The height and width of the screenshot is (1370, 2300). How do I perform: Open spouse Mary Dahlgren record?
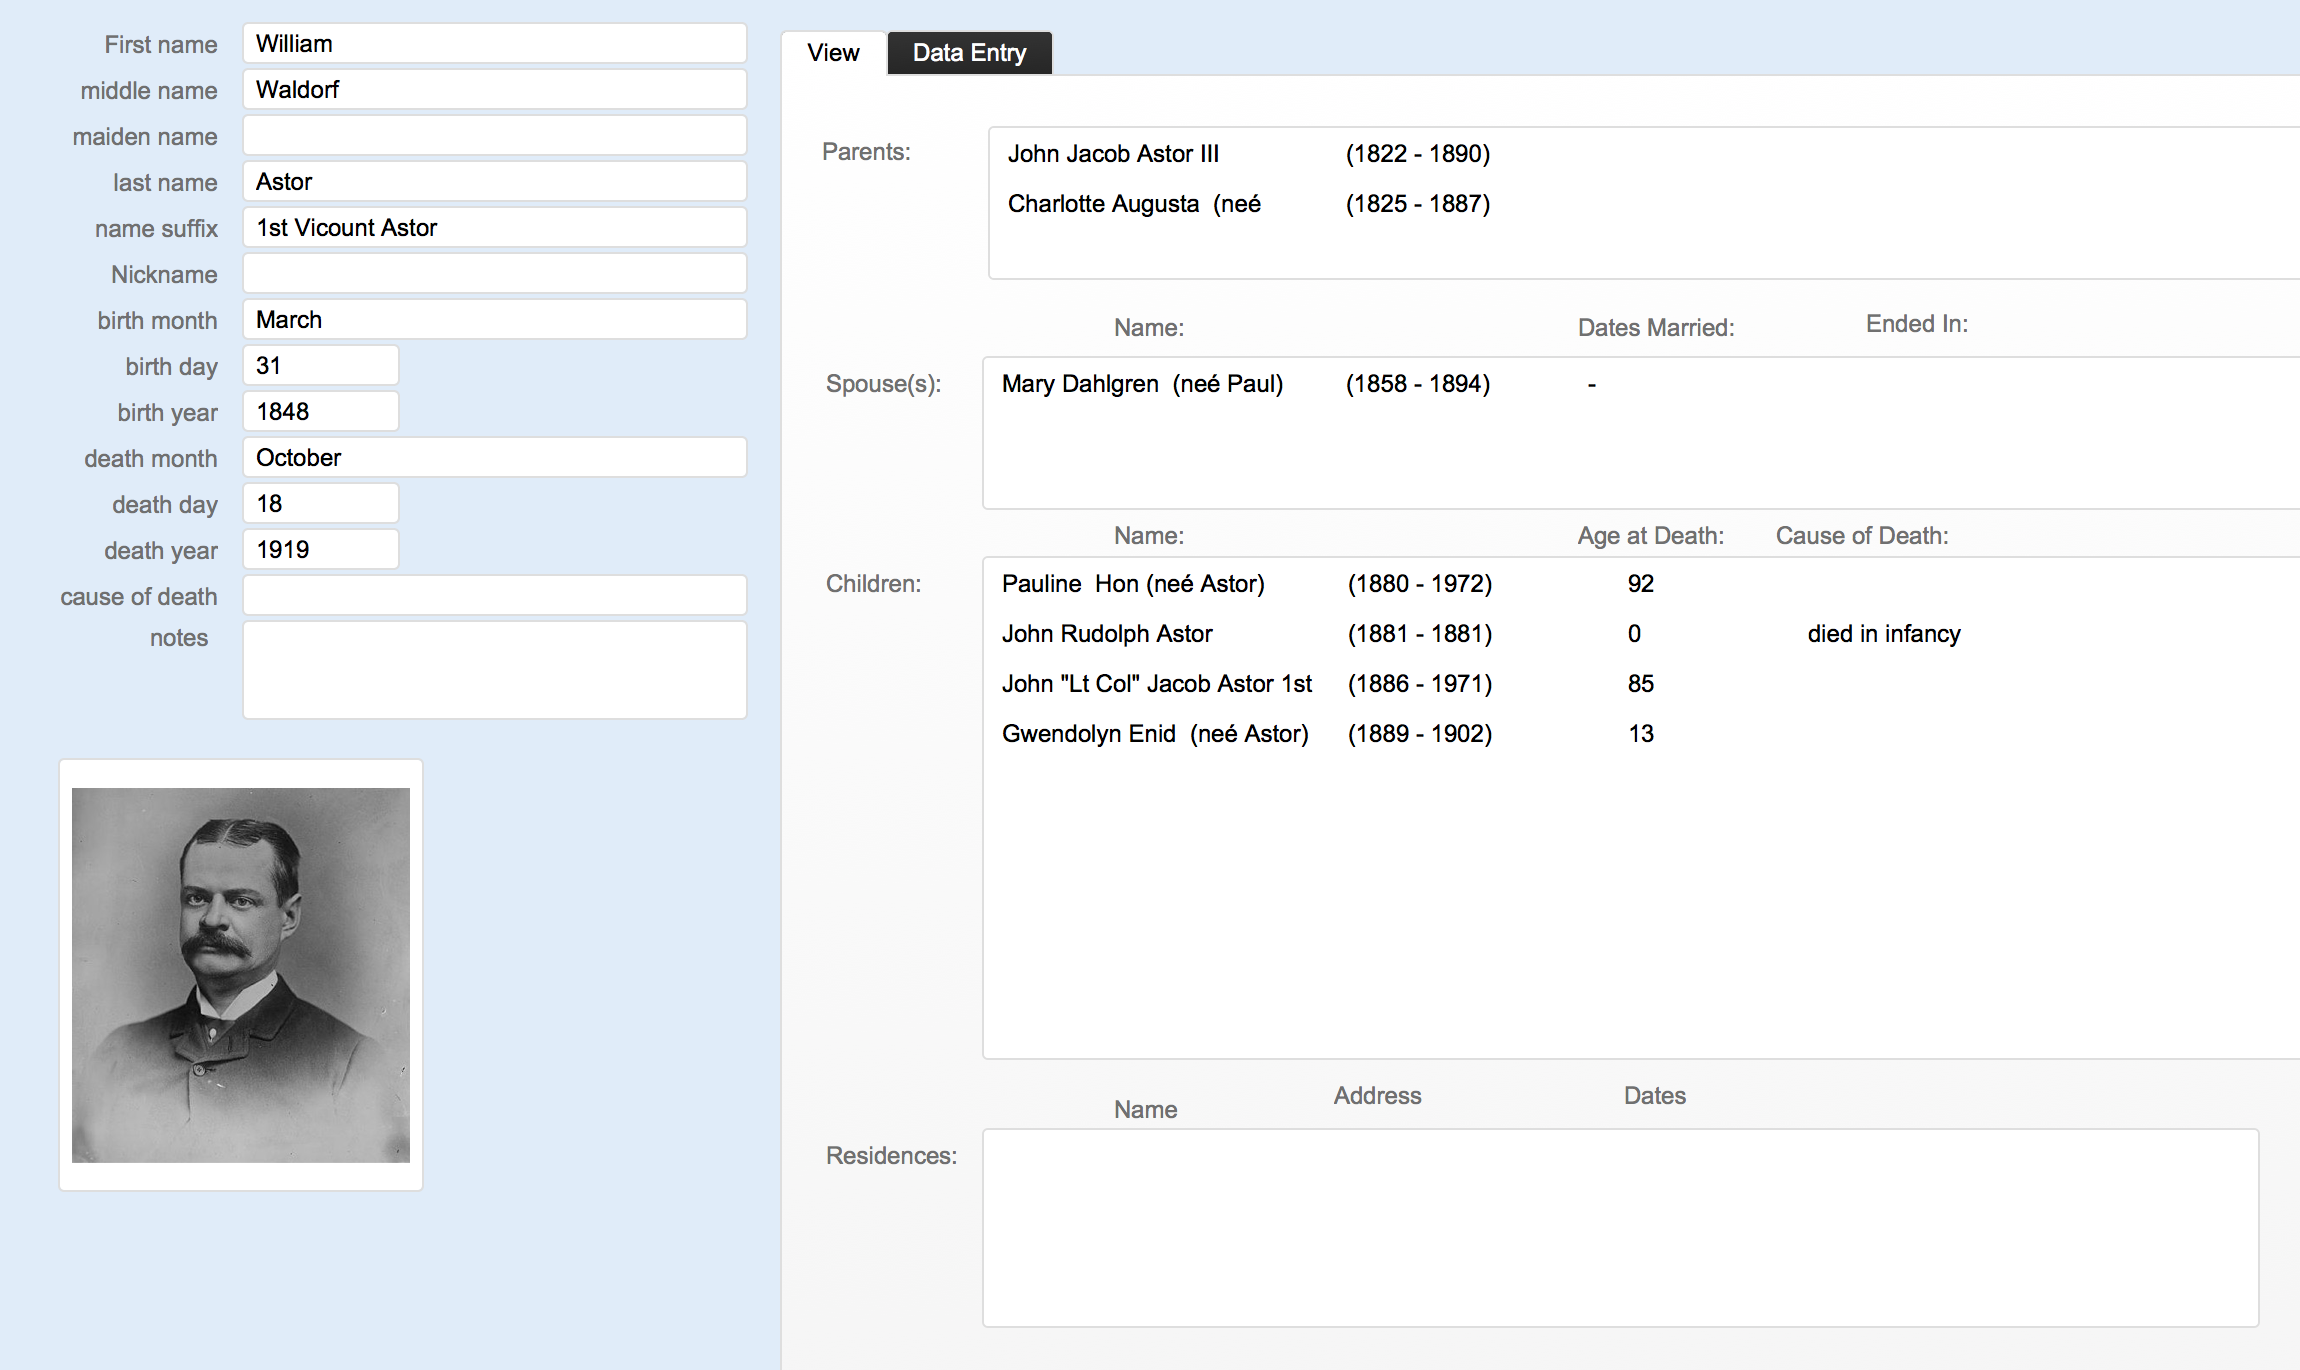pos(1141,384)
